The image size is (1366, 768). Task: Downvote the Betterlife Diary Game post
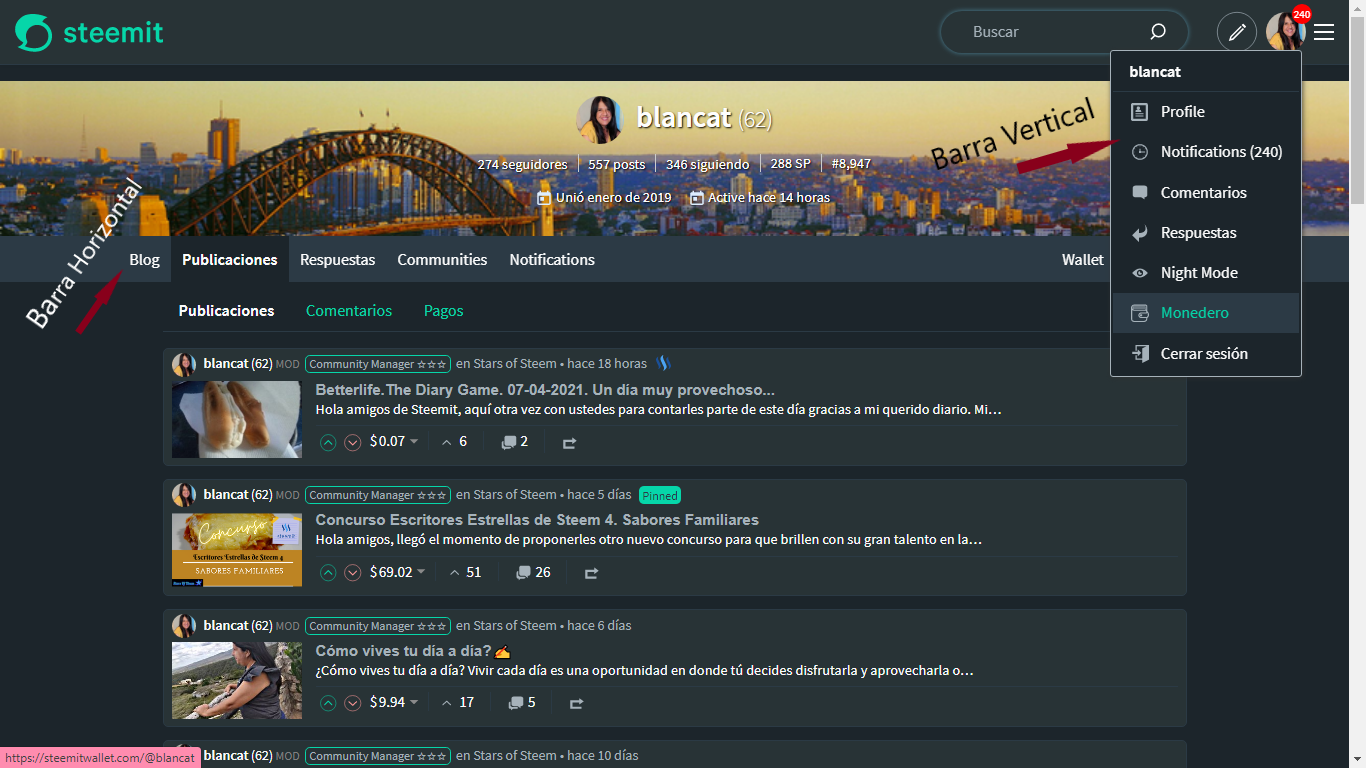pos(352,442)
